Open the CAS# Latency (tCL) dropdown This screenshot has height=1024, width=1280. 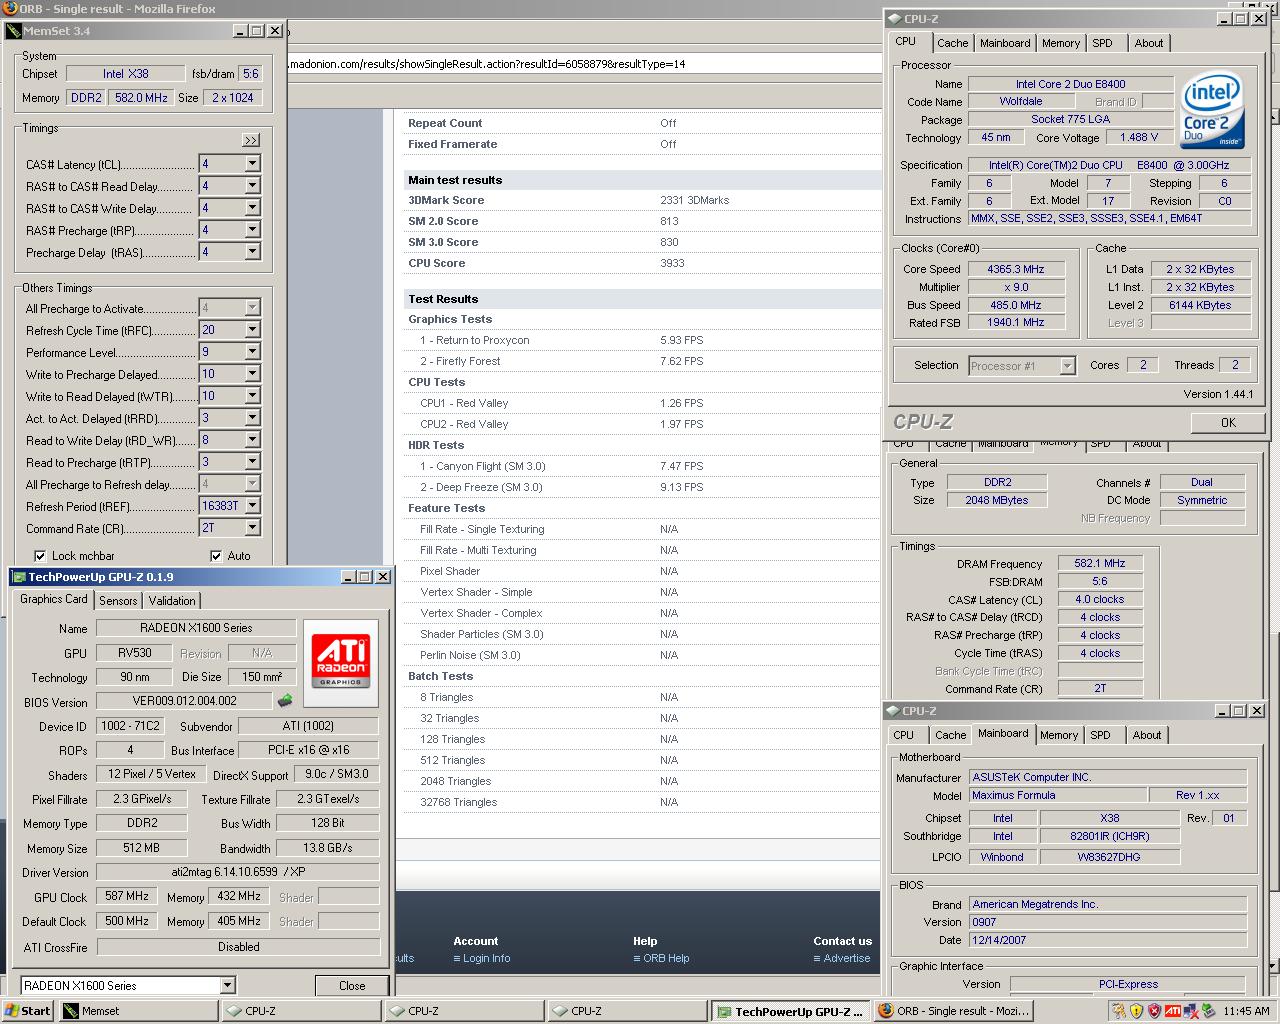click(252, 164)
